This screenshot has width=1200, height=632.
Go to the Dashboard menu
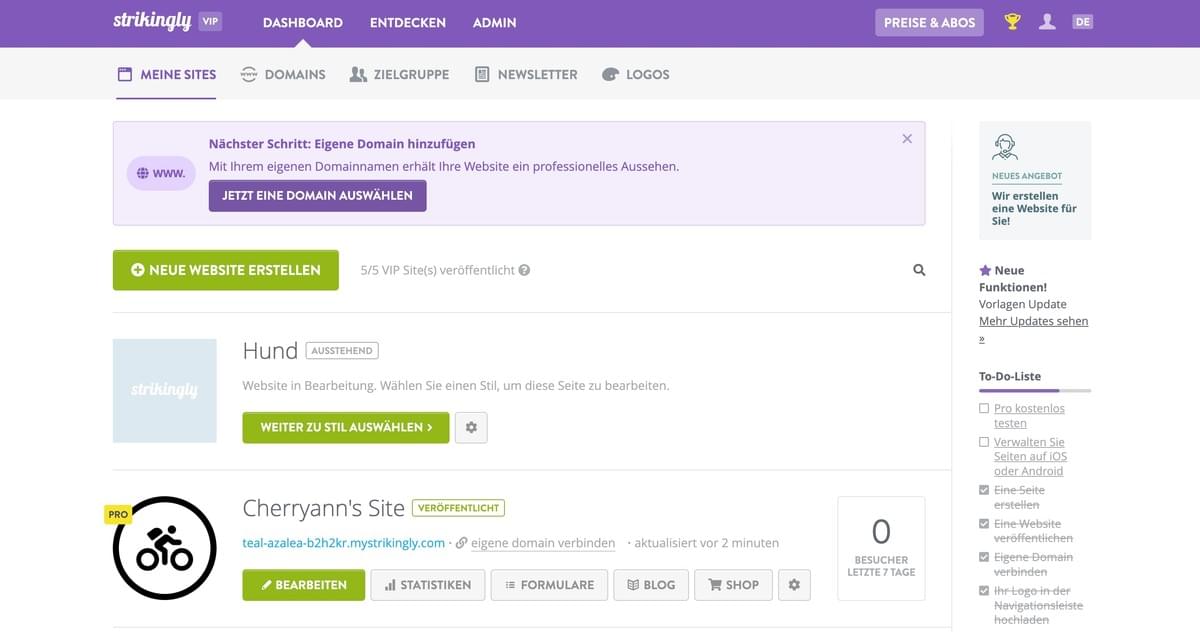pos(303,22)
